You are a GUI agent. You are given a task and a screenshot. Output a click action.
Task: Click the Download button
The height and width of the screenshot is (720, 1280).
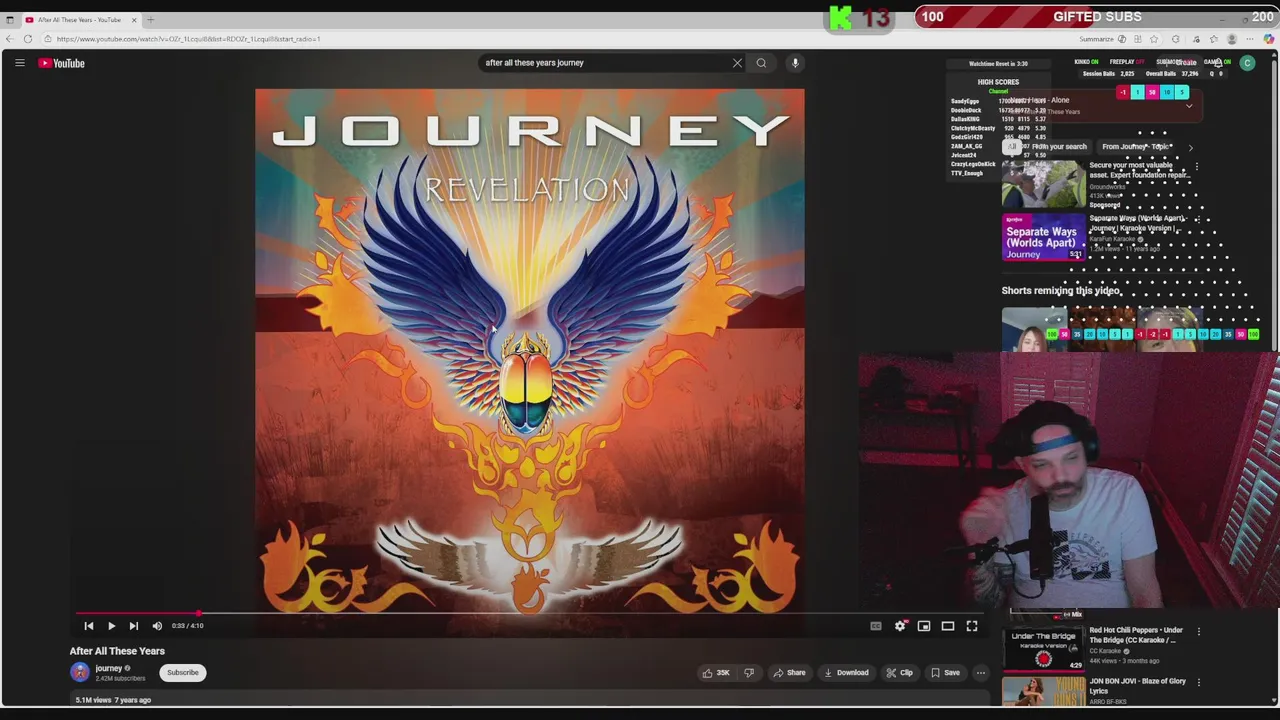(x=846, y=673)
